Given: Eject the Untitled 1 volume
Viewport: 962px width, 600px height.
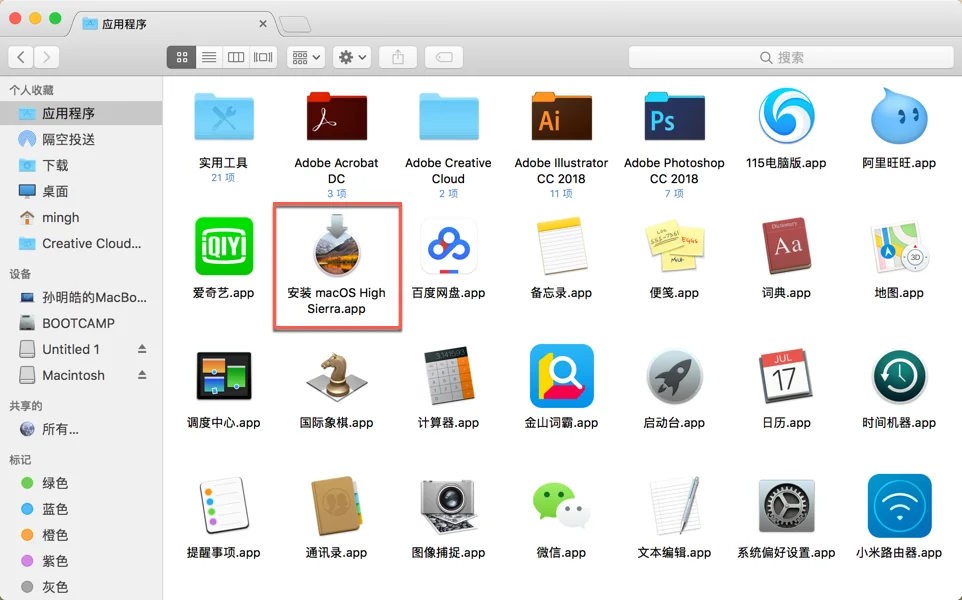Looking at the screenshot, I should pos(142,348).
